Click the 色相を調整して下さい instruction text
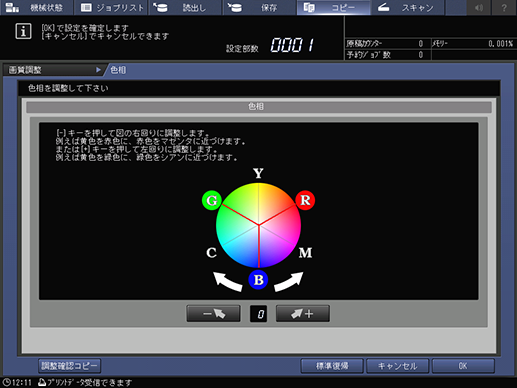Image resolution: width=517 pixels, height=388 pixels. [x=68, y=88]
